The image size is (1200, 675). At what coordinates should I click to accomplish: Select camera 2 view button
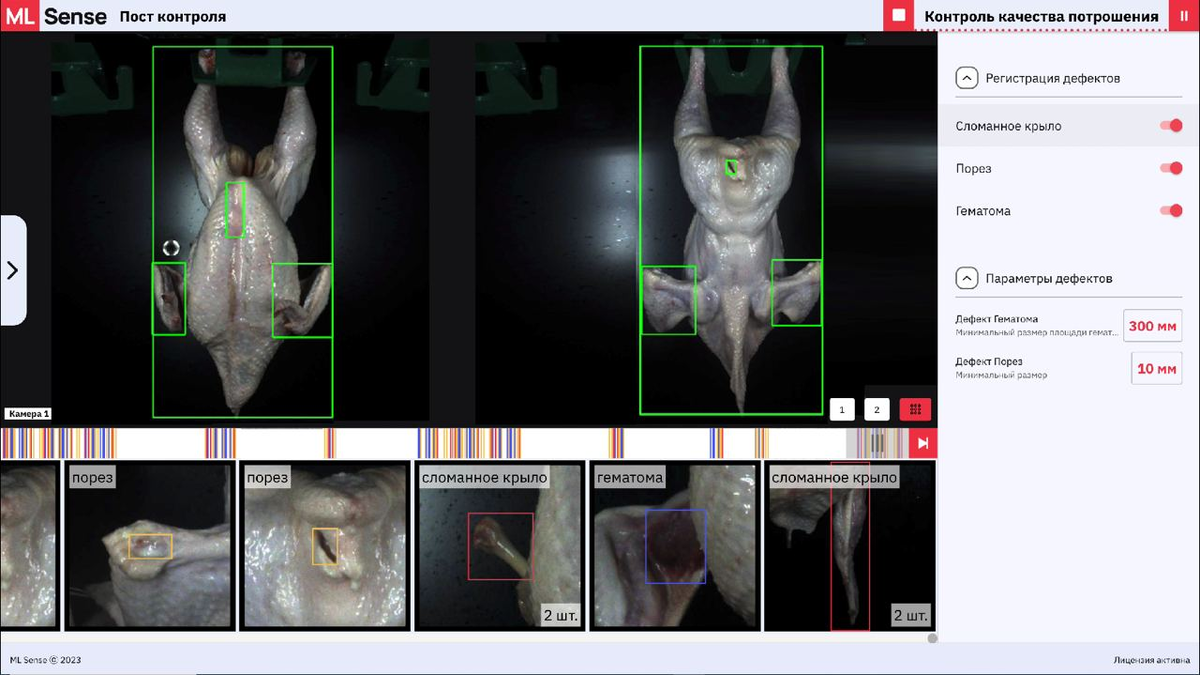click(877, 409)
